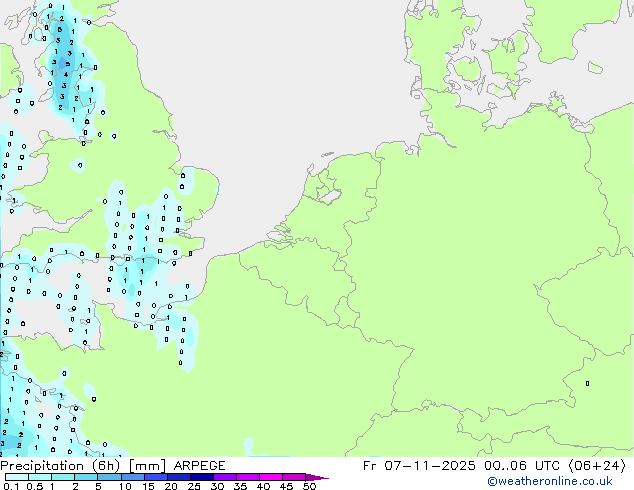Click the '0.5' legend scale value

click(35, 486)
